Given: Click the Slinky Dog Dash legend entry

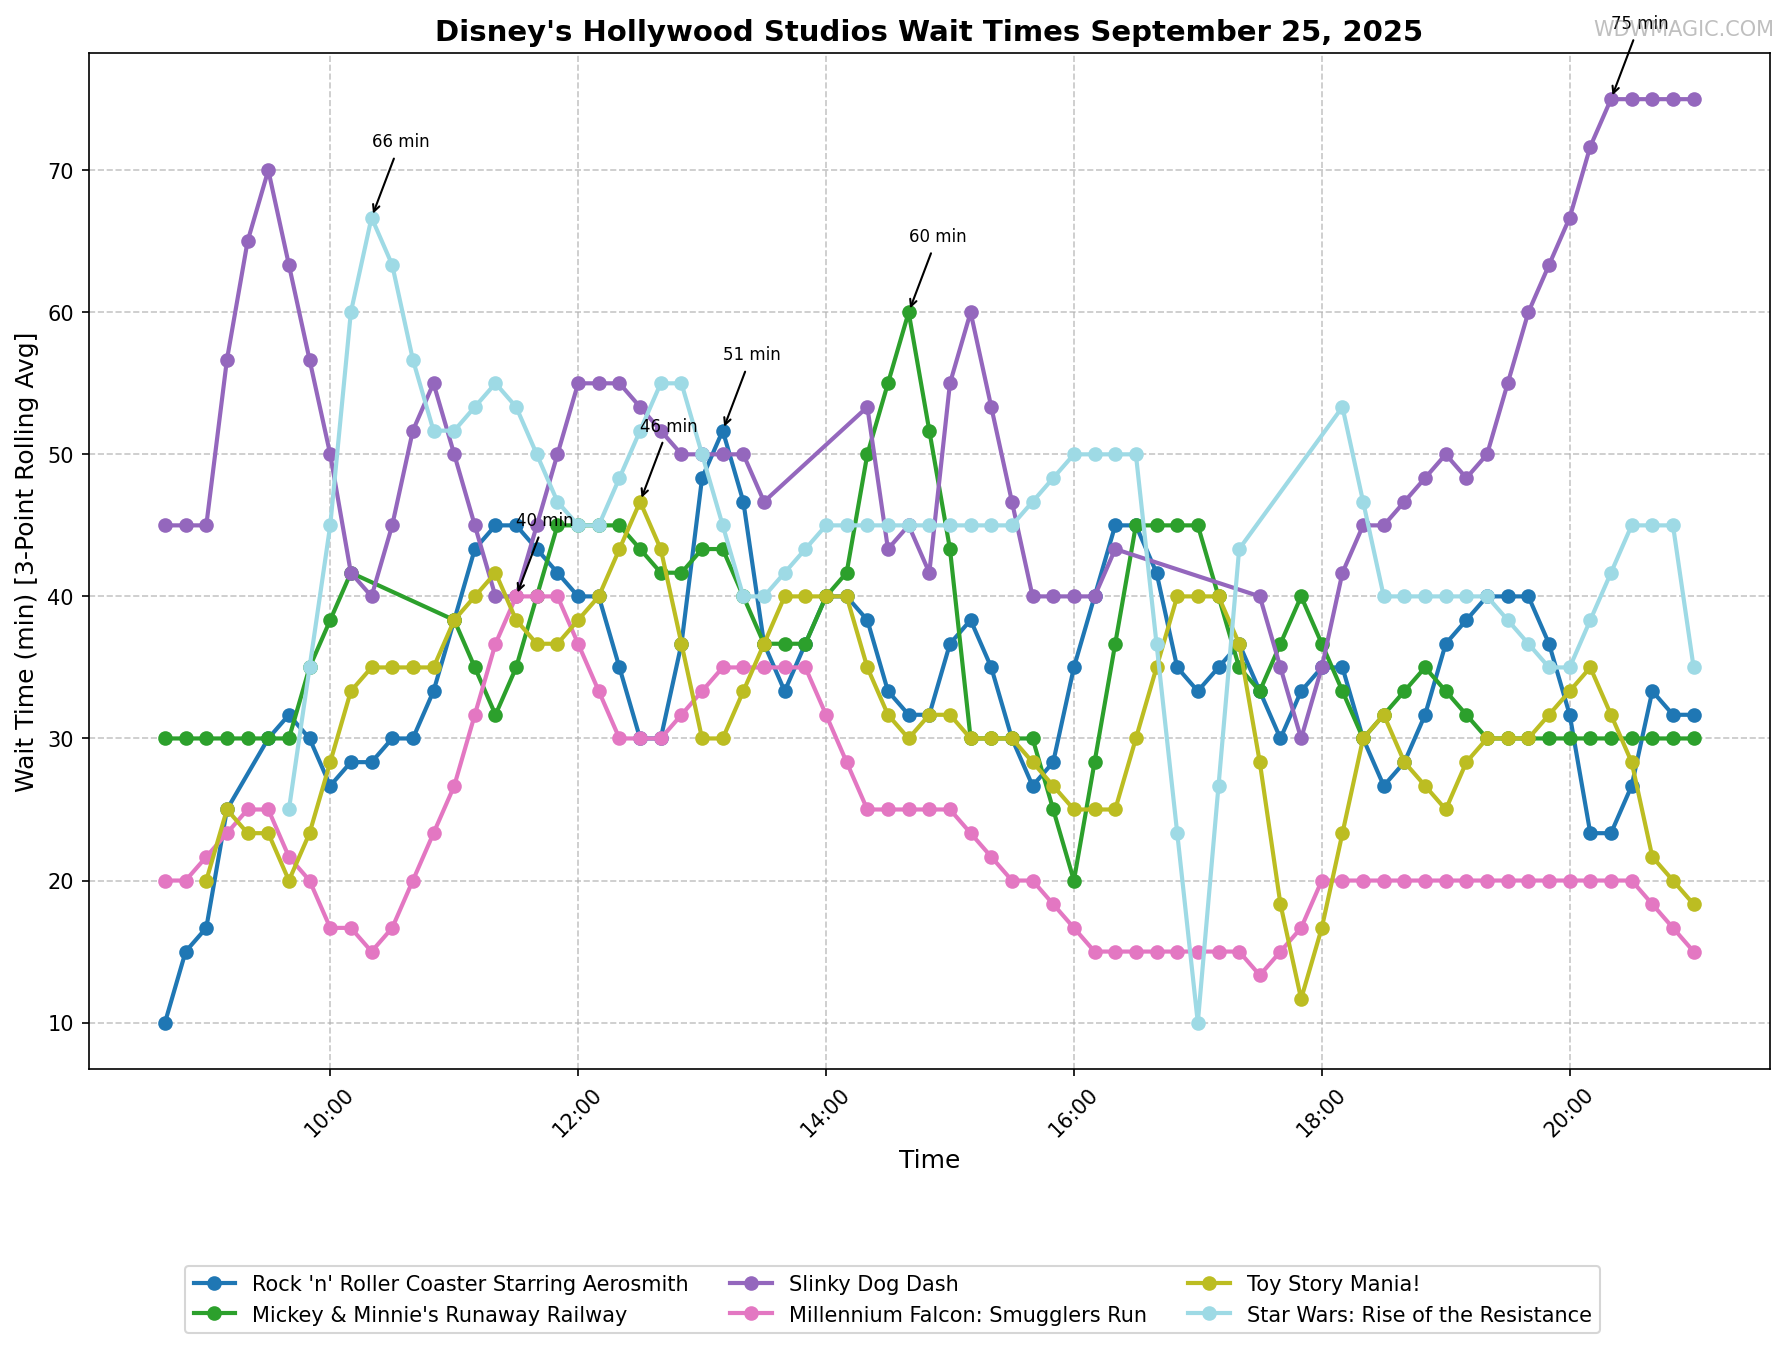Looking at the screenshot, I should point(844,1284).
